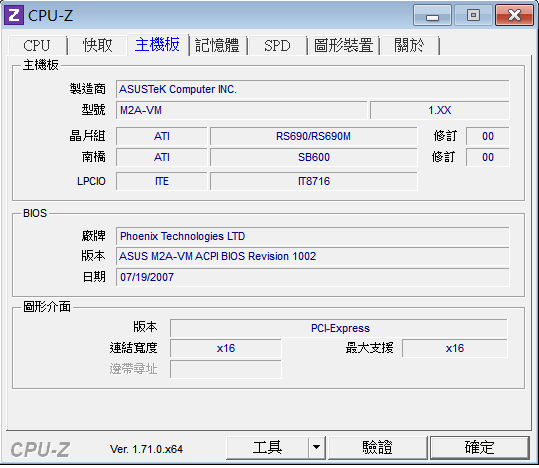Click the 工具 (tools) button
This screenshot has height=468, width=539.
pos(267,448)
